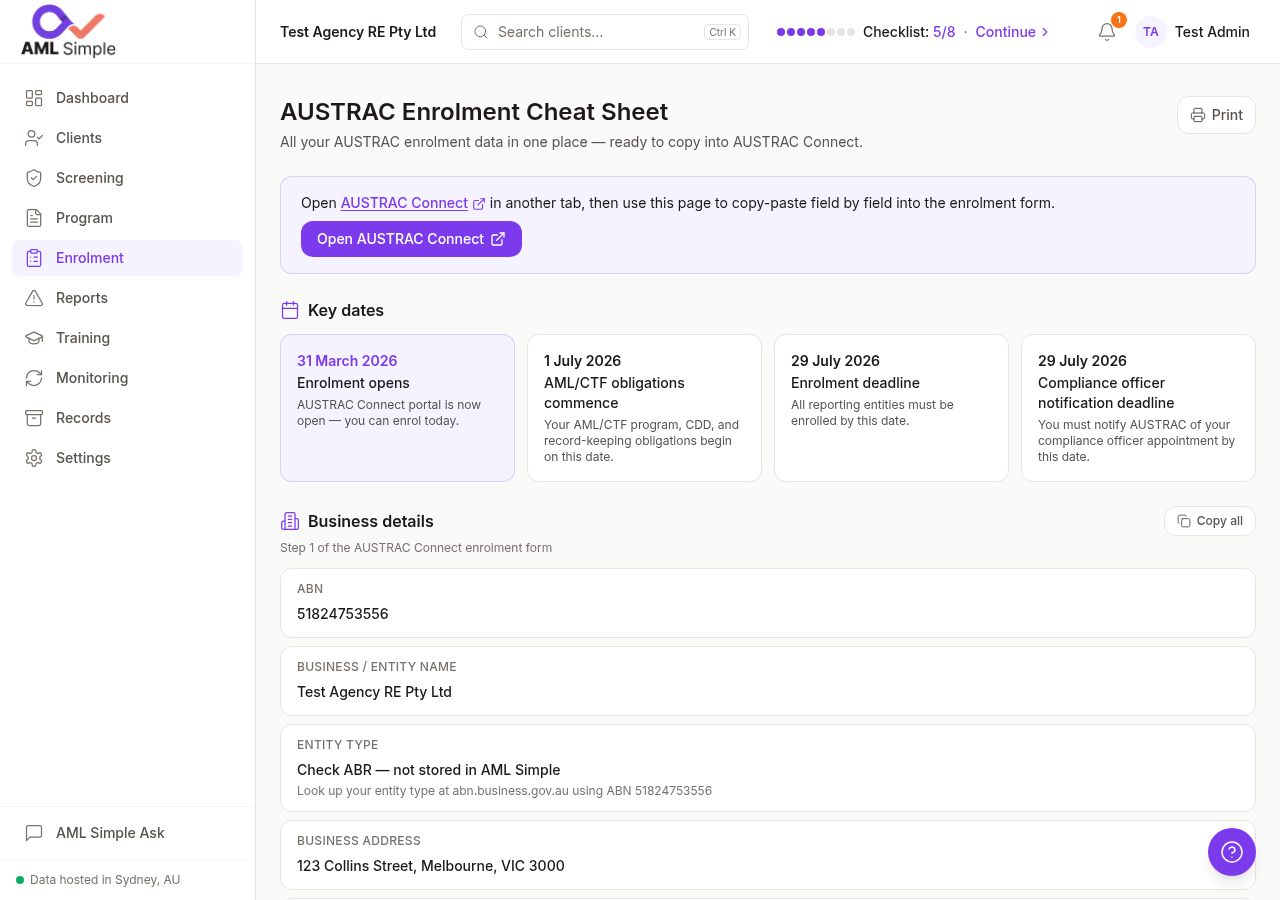Viewport: 1280px width, 900px height.
Task: Navigate to Training
Action: click(x=127, y=338)
